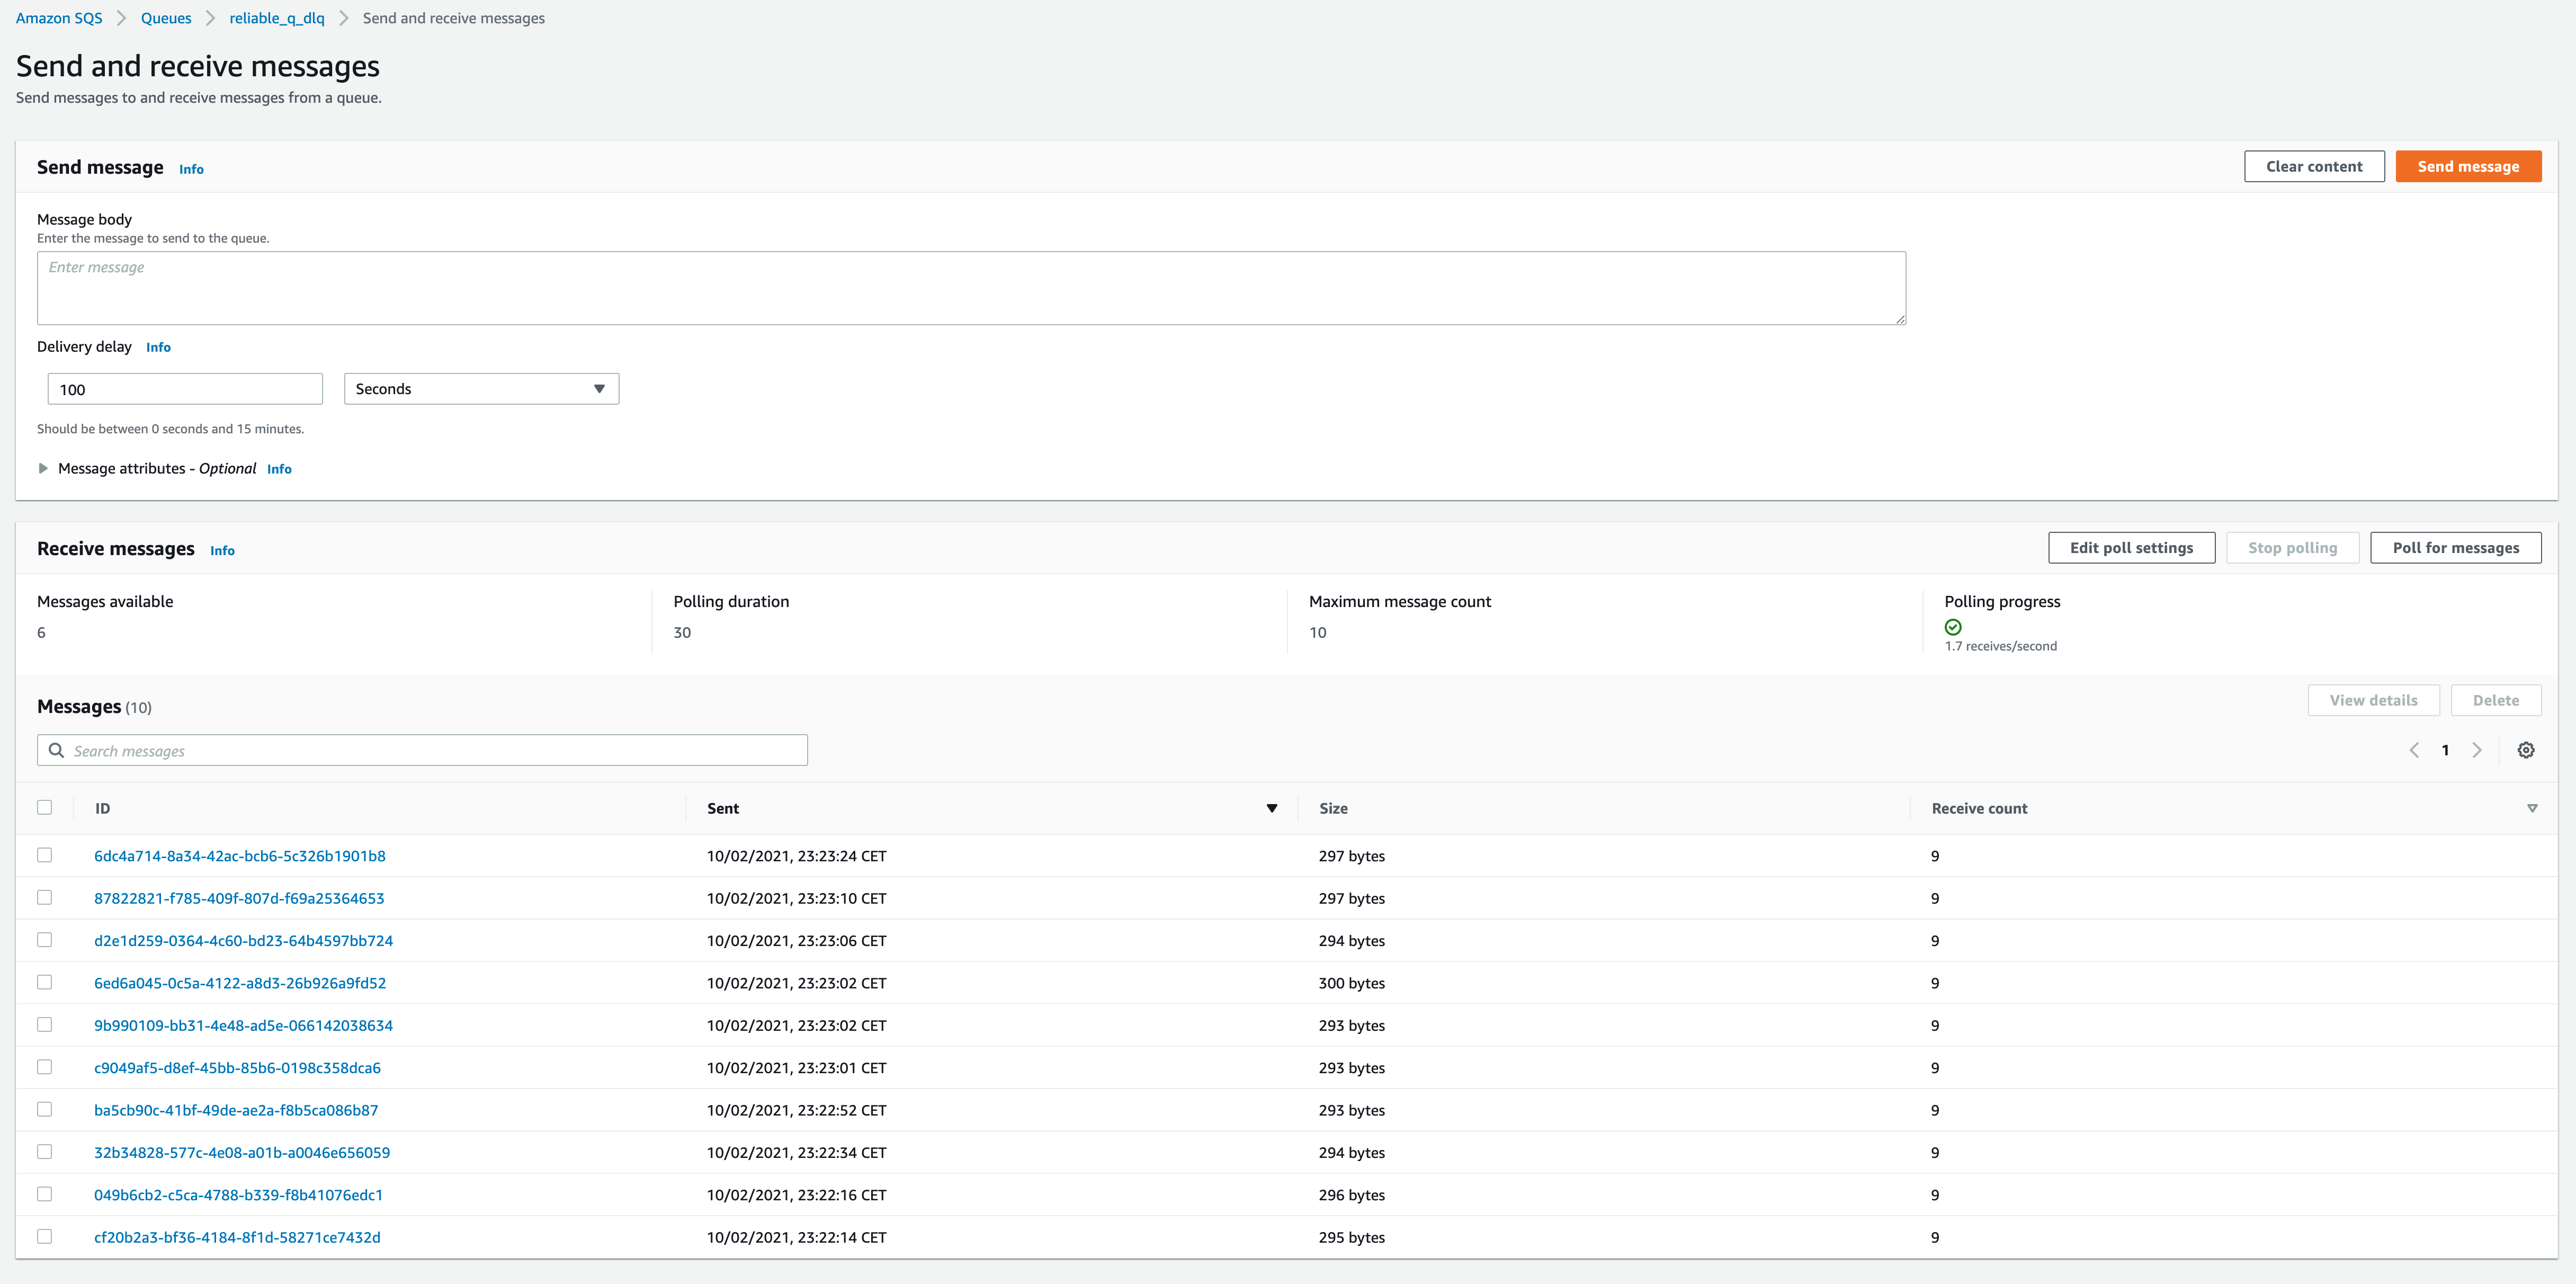Go to reliable_q_dlq breadcrumb
The height and width of the screenshot is (1284, 2576).
click(277, 18)
